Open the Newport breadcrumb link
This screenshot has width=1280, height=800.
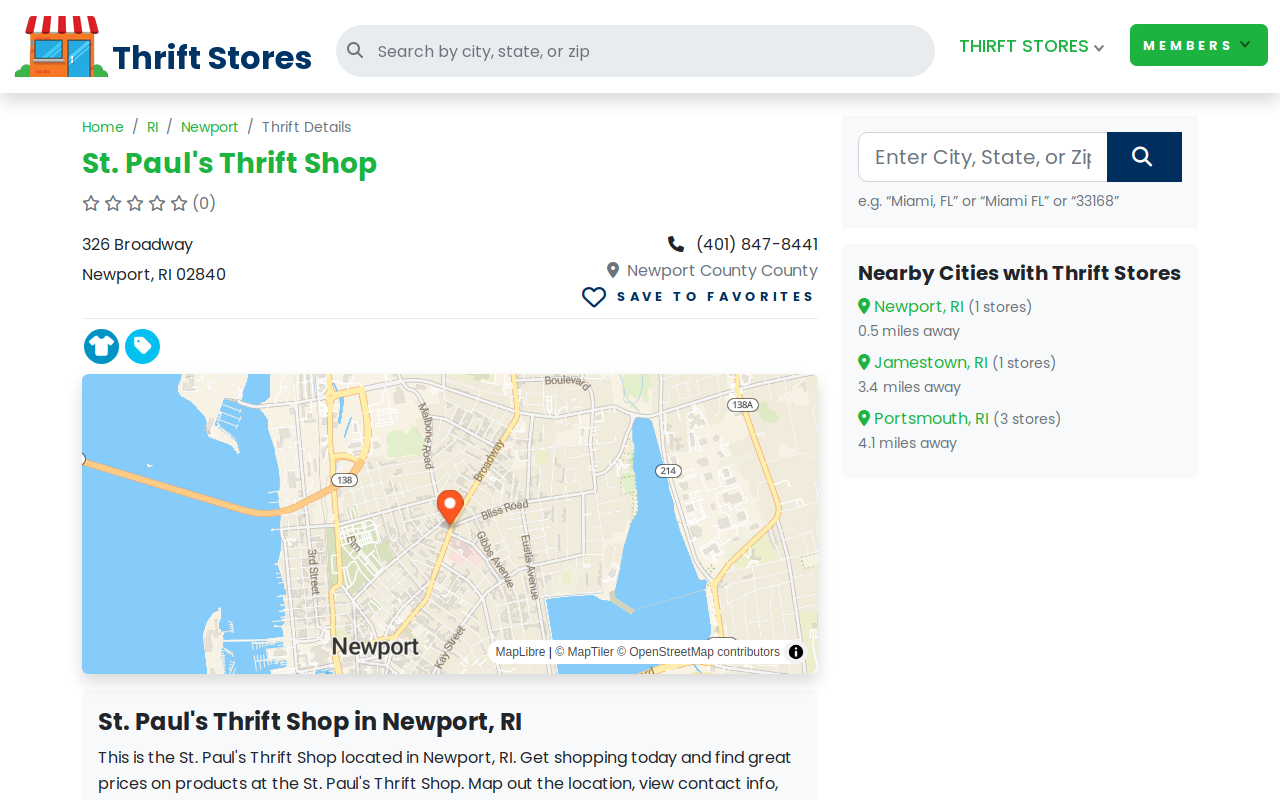coord(210,127)
